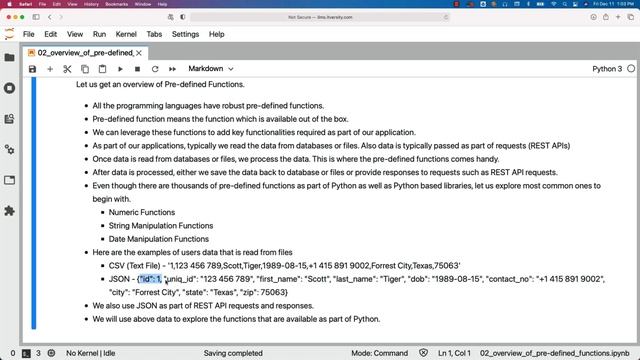Reload the page in Safari address bar
Screen dimensions: 640x360
(x=446, y=17)
